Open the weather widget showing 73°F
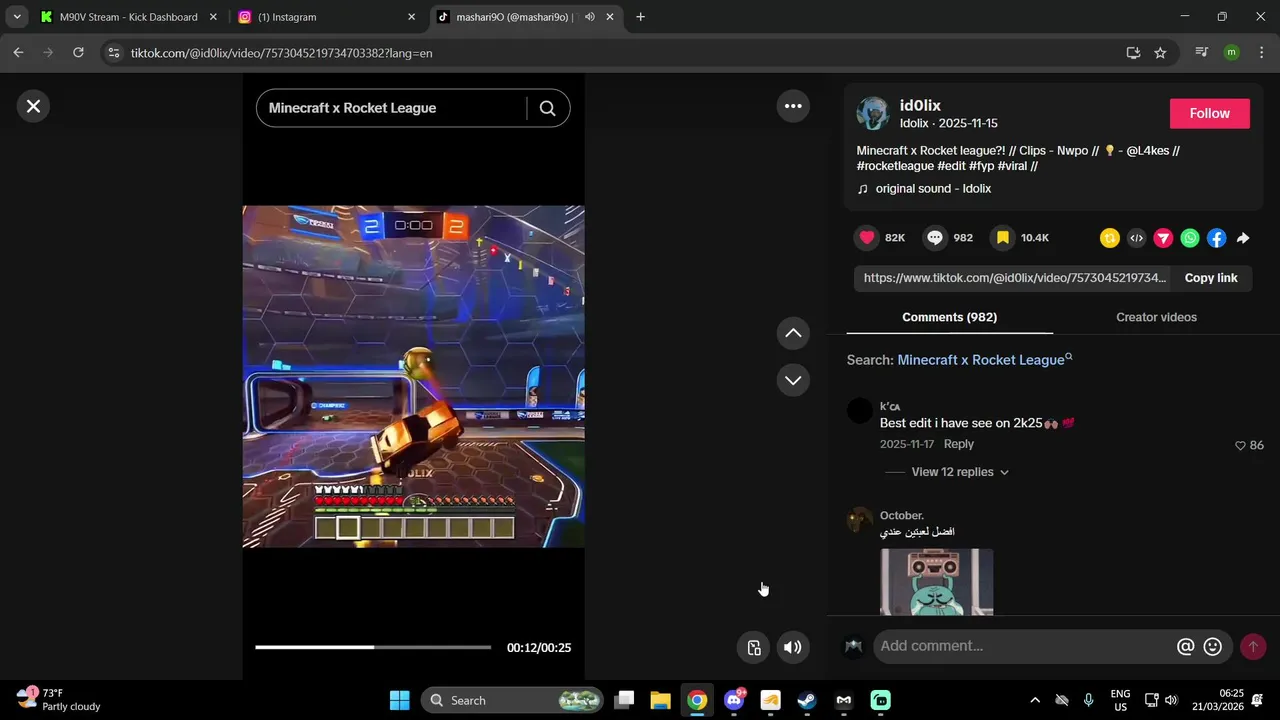Screen dimensions: 1280x720 tap(60, 699)
